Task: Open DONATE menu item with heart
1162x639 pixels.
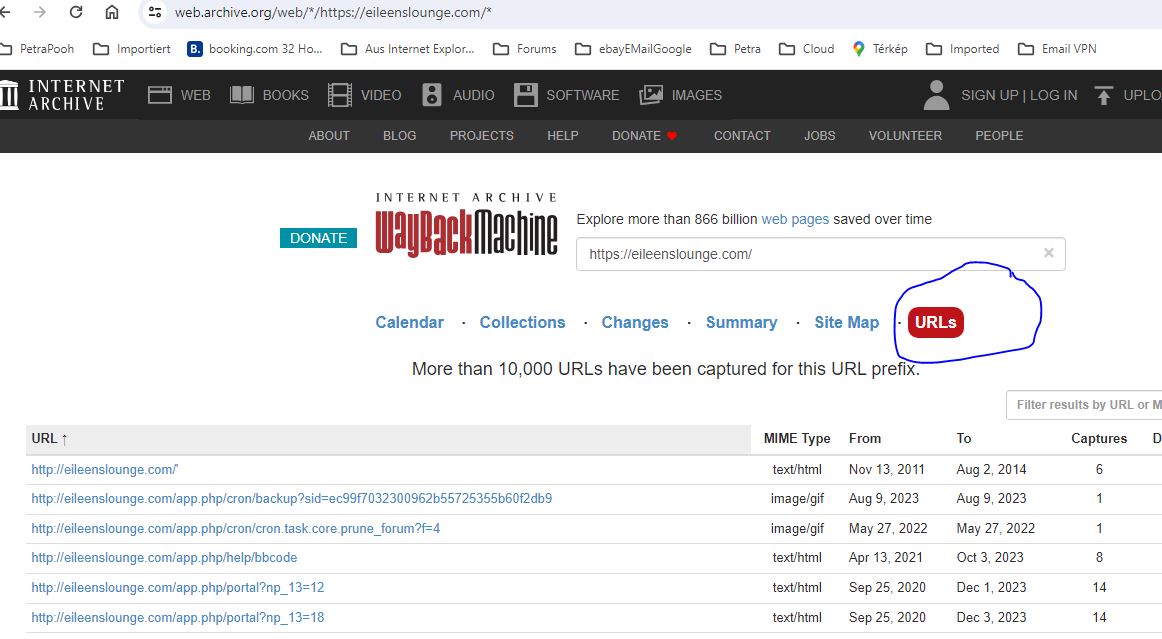Action: pos(645,136)
